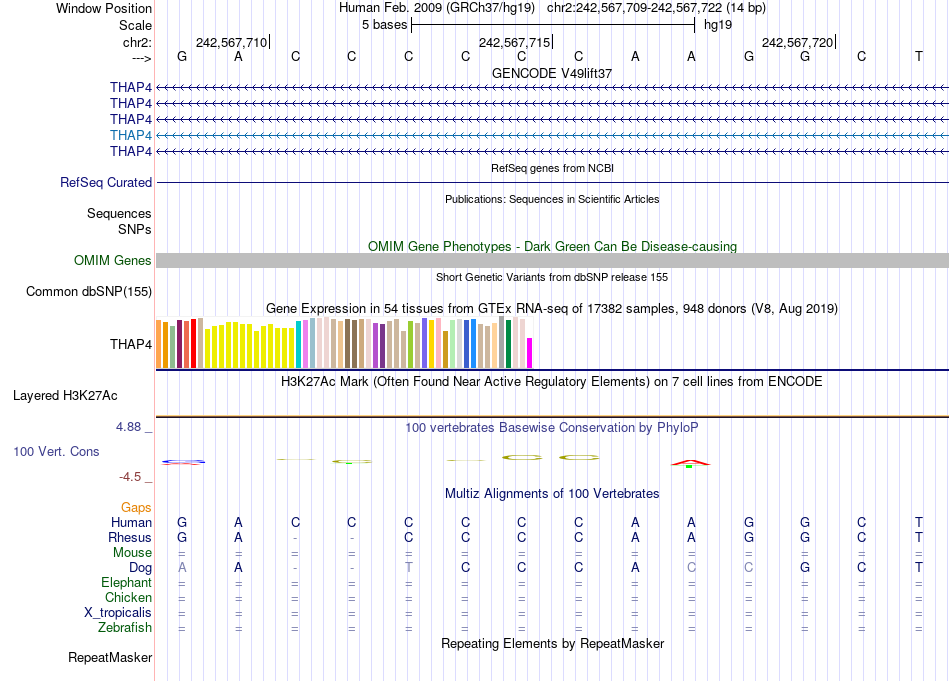Click the SNPs track label
The image size is (950, 681).
click(x=135, y=229)
